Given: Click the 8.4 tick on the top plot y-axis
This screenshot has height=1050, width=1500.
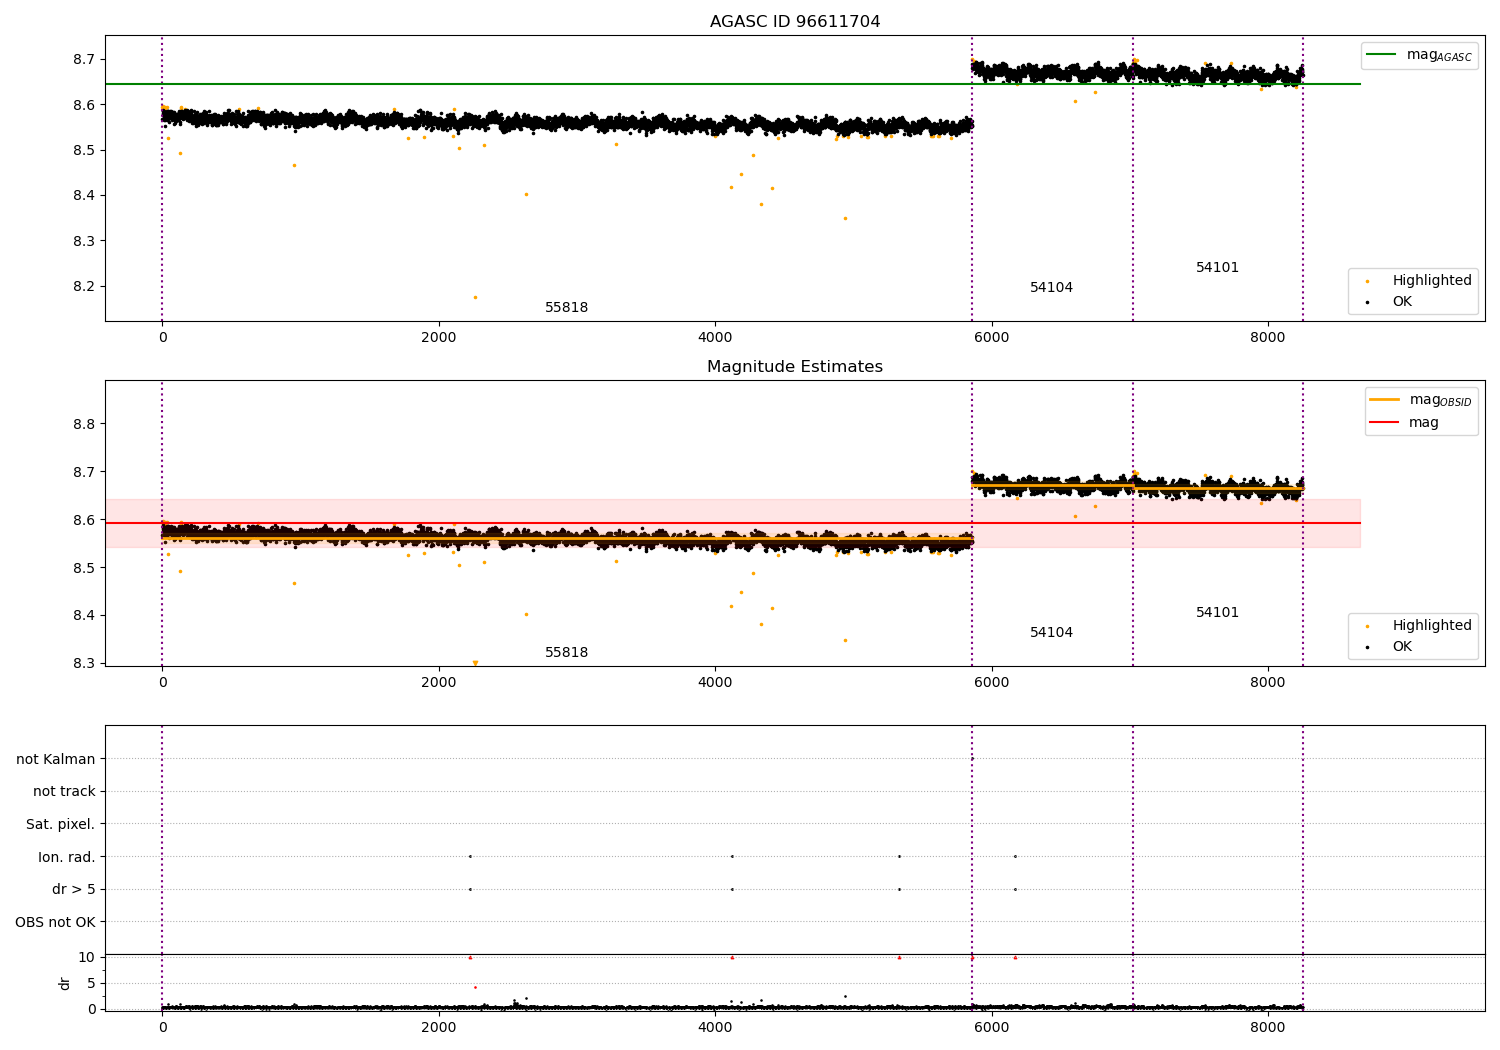Looking at the screenshot, I should pos(84,195).
